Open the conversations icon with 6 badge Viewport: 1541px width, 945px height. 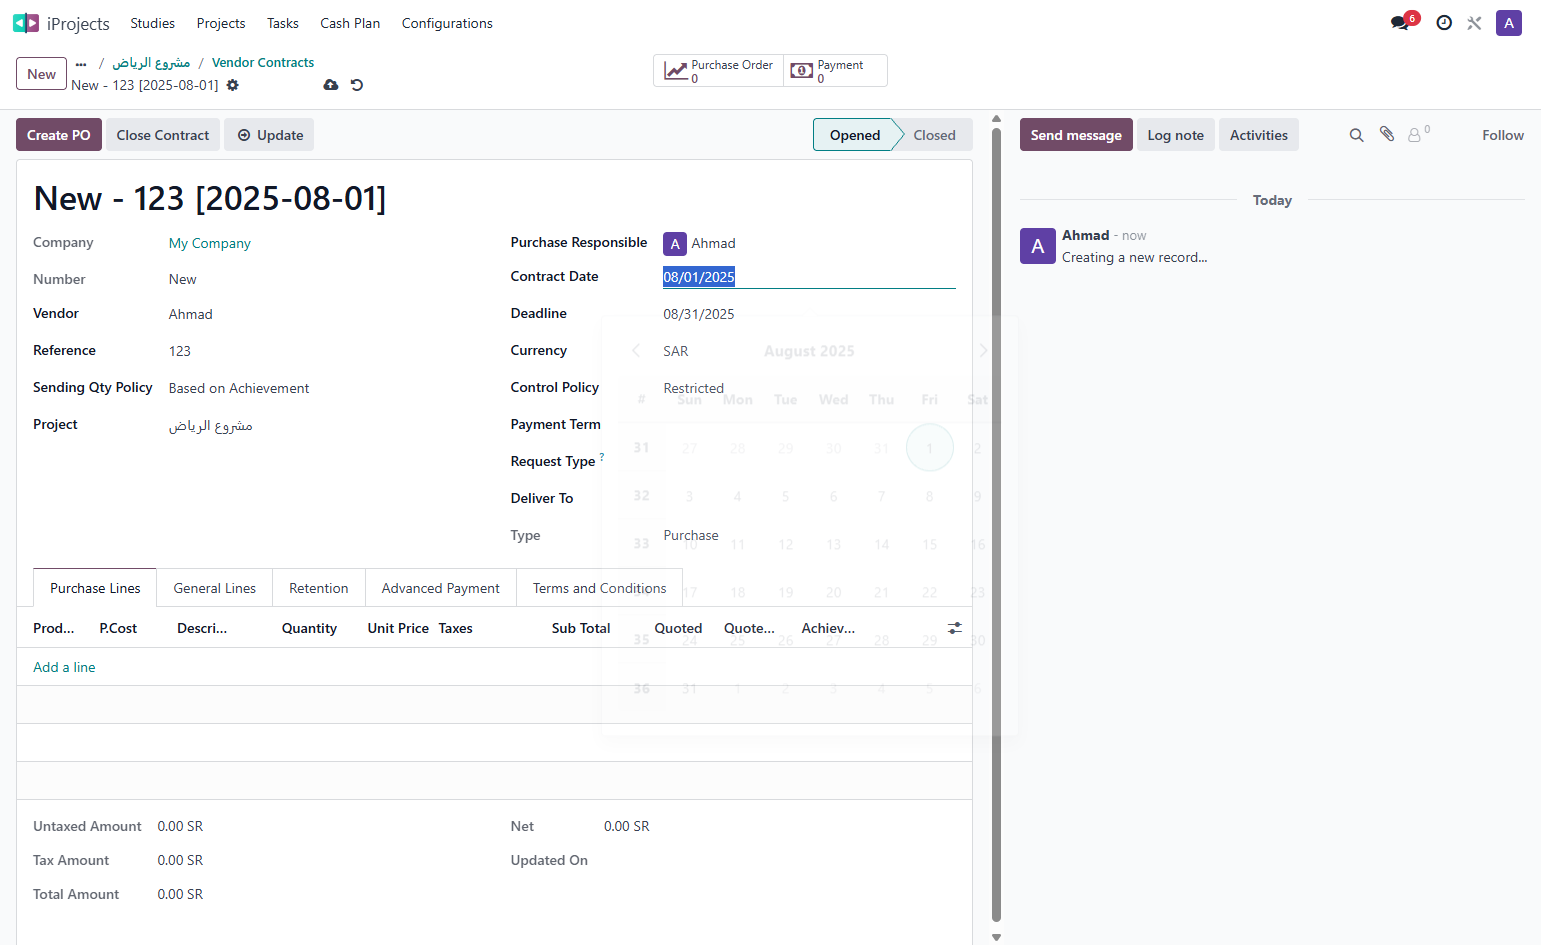[1403, 22]
